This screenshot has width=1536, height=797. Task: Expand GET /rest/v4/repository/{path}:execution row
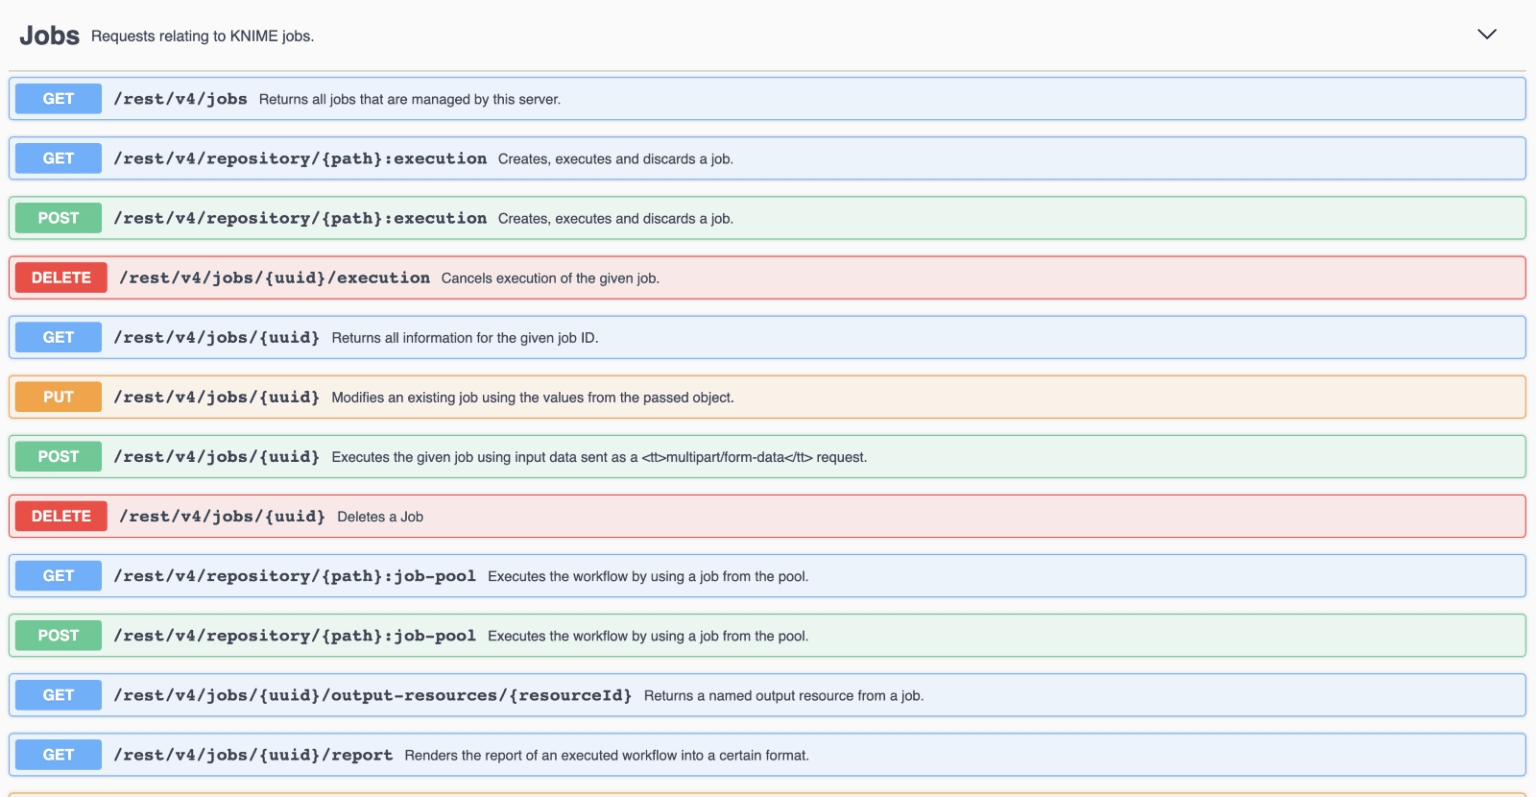[767, 158]
